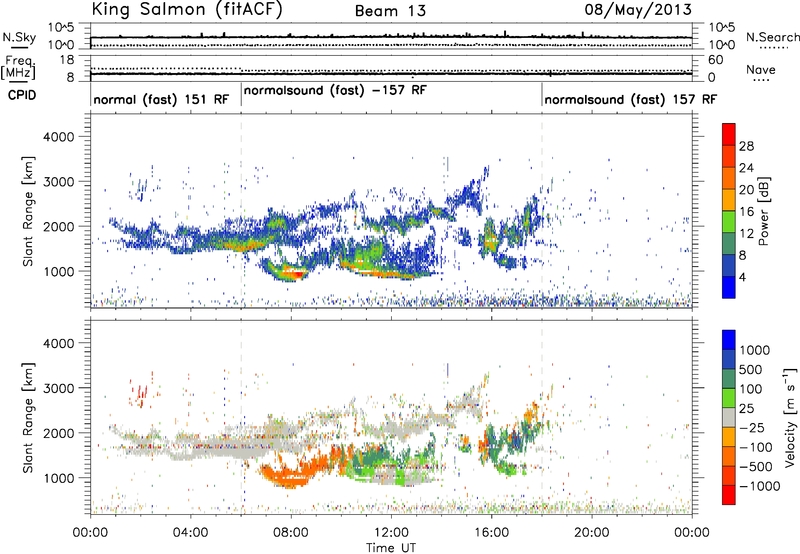Screen dimensions: 800x554
Task: Click the "normalsound (fast) 157 RF" CPID entry
Action: [x=631, y=99]
